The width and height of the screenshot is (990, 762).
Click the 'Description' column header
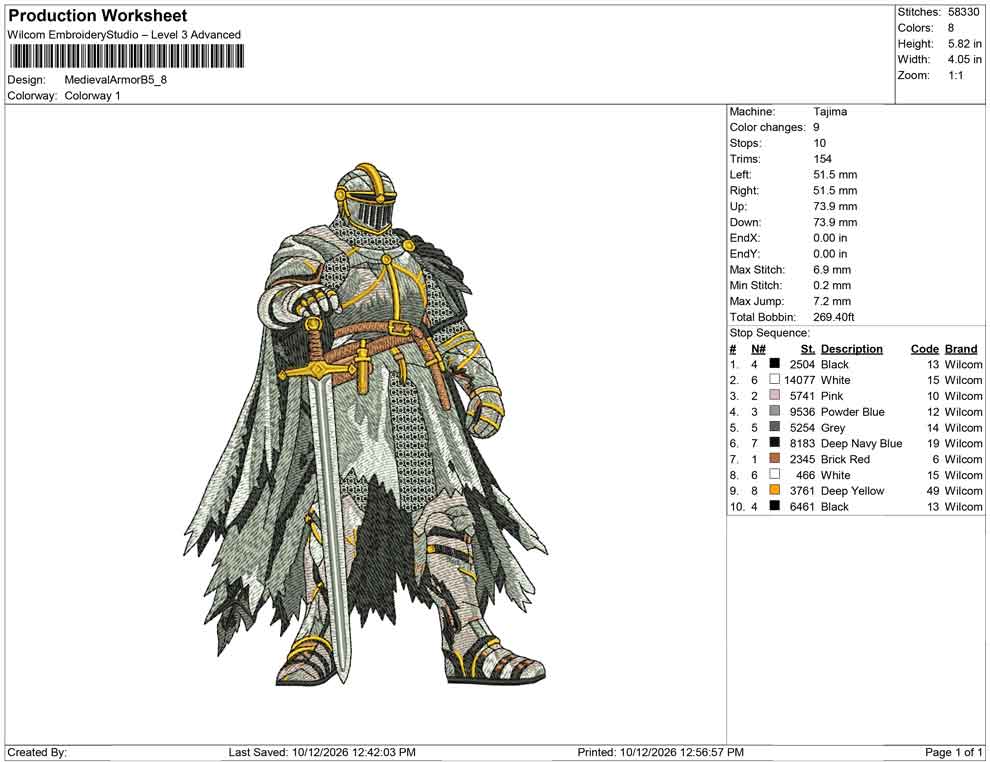pos(851,349)
